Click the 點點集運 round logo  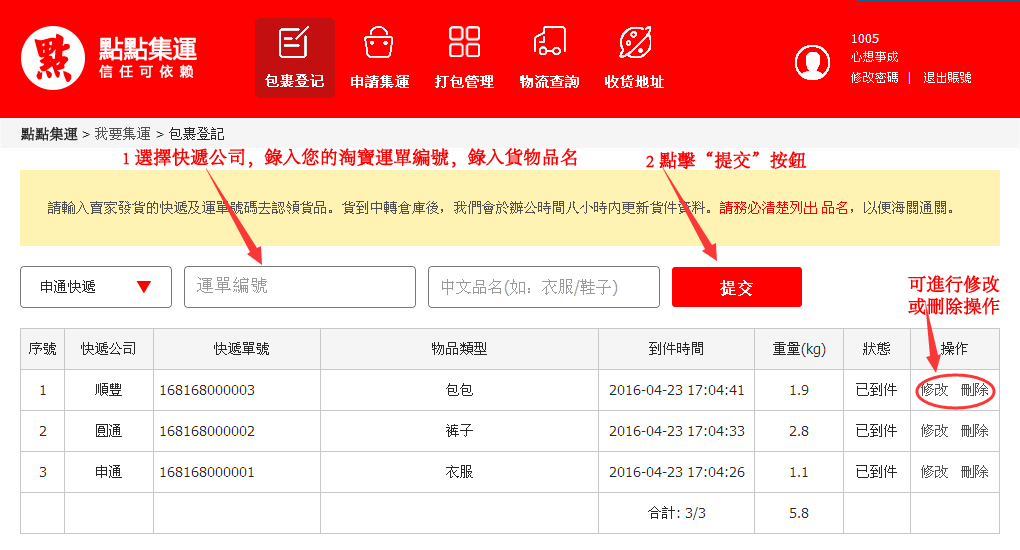[x=53, y=58]
